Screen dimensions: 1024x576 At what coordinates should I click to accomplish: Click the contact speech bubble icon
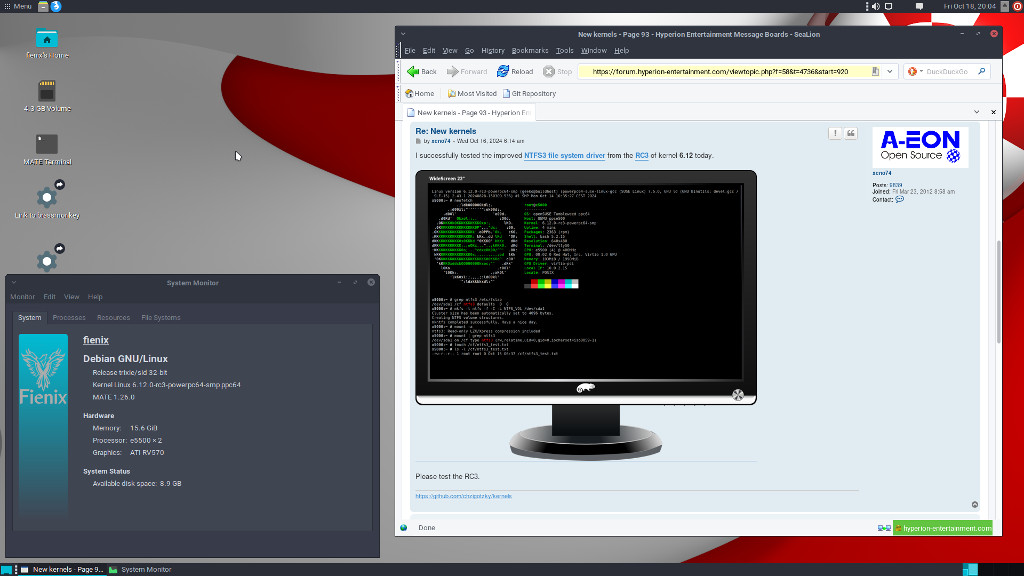tap(899, 199)
